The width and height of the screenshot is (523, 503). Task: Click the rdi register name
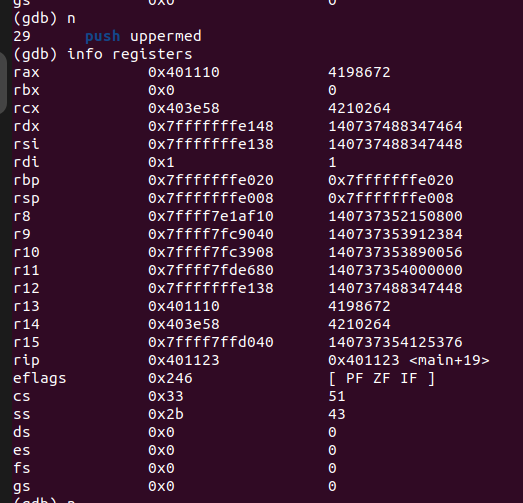click(26, 162)
